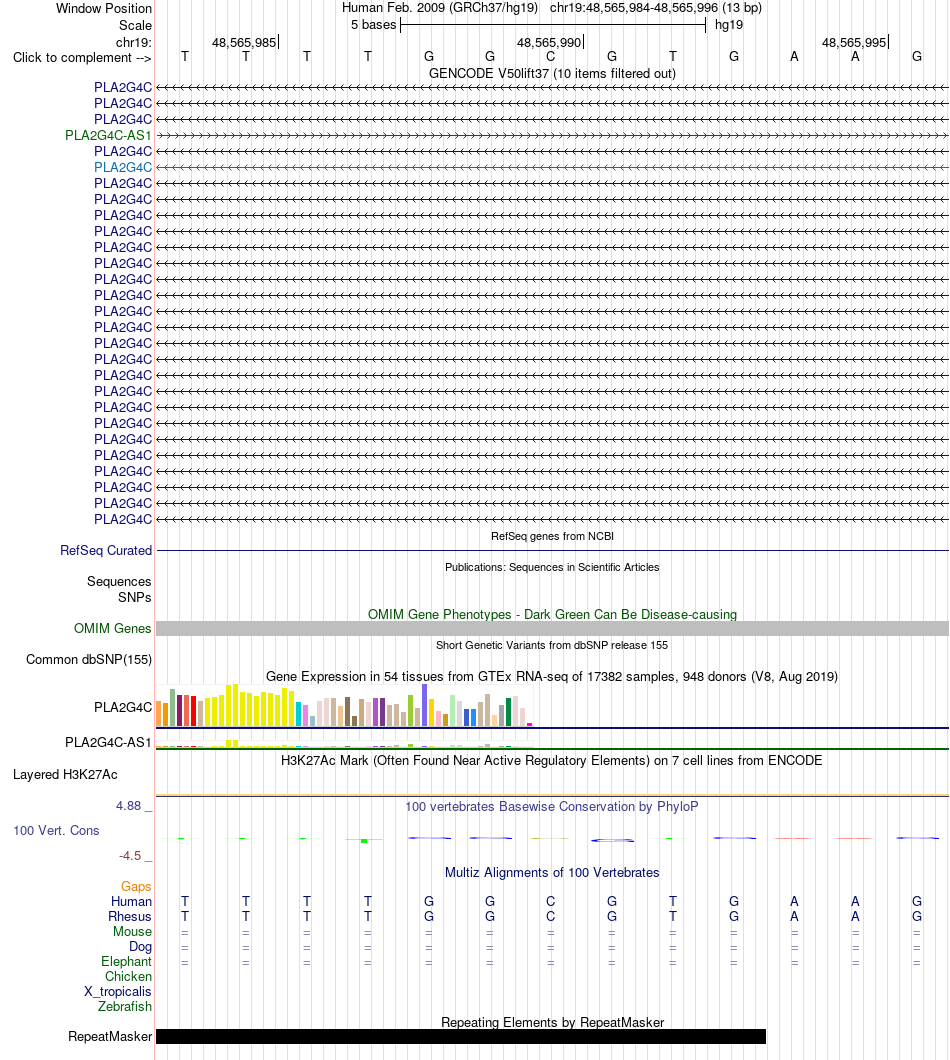The height and width of the screenshot is (1060, 950).
Task: Open the H3K27Ac Mark track title
Action: point(552,760)
